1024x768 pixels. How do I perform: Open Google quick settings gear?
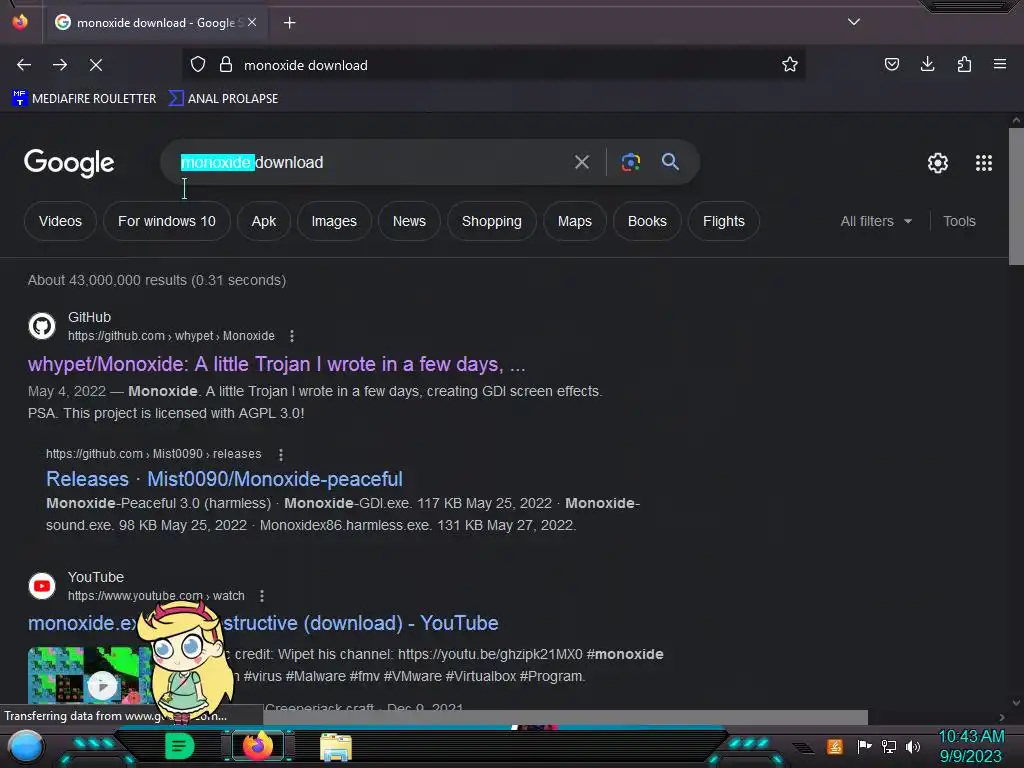(938, 163)
